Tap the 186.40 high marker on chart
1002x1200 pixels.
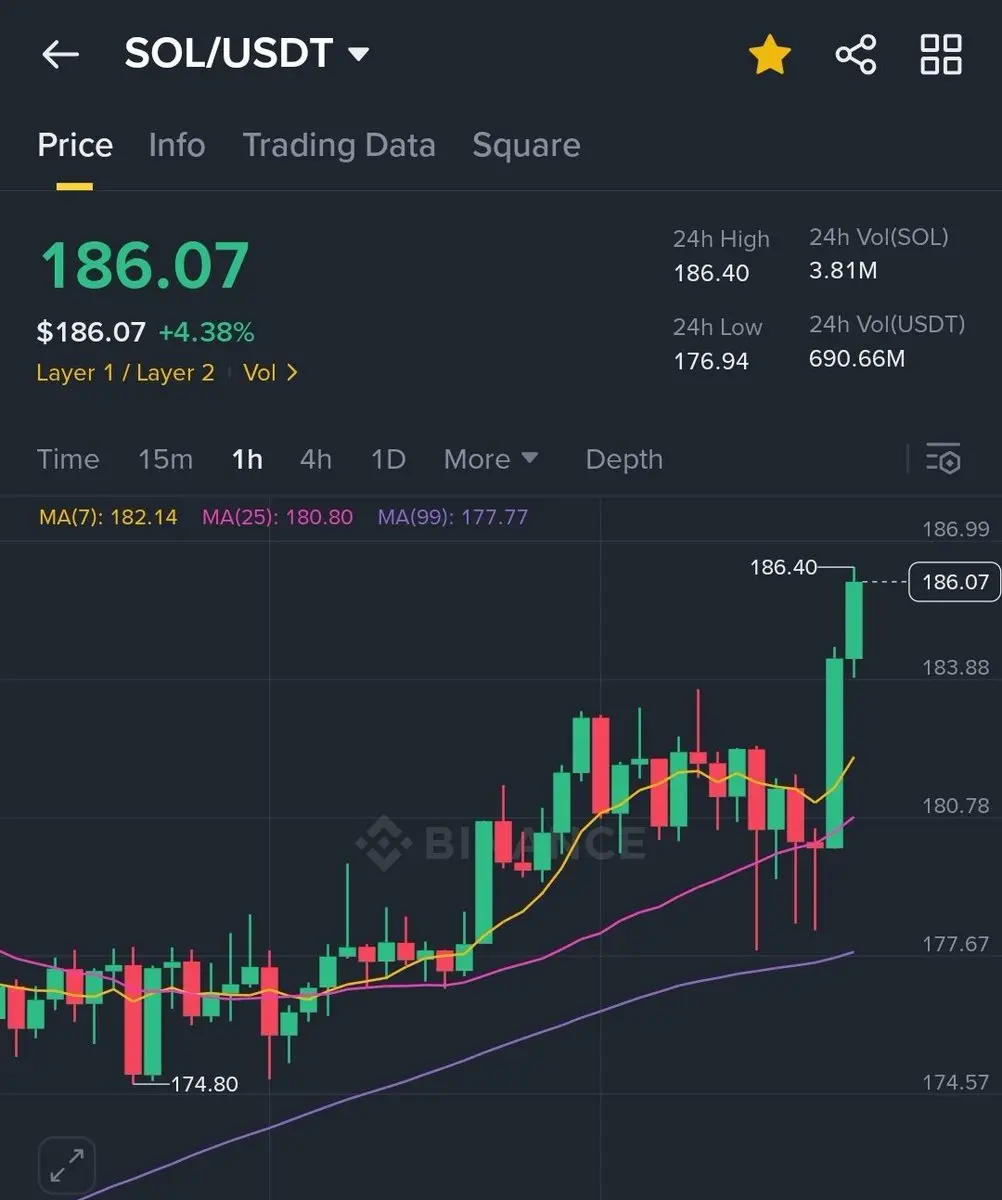(x=783, y=567)
